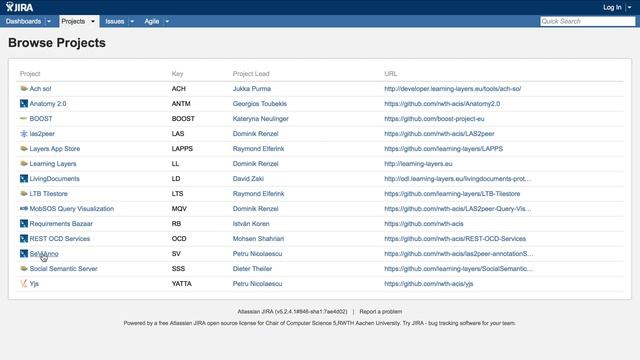Open the SeViAnno project
This screenshot has width=640, height=360.
44,253
